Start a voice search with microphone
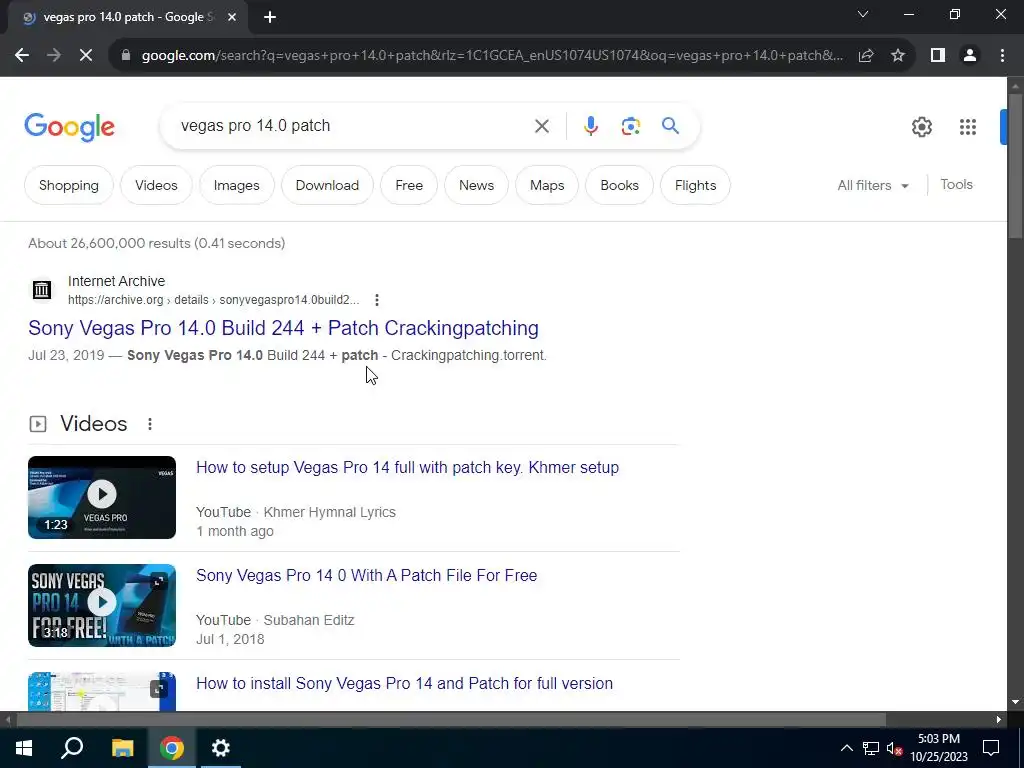 point(590,126)
